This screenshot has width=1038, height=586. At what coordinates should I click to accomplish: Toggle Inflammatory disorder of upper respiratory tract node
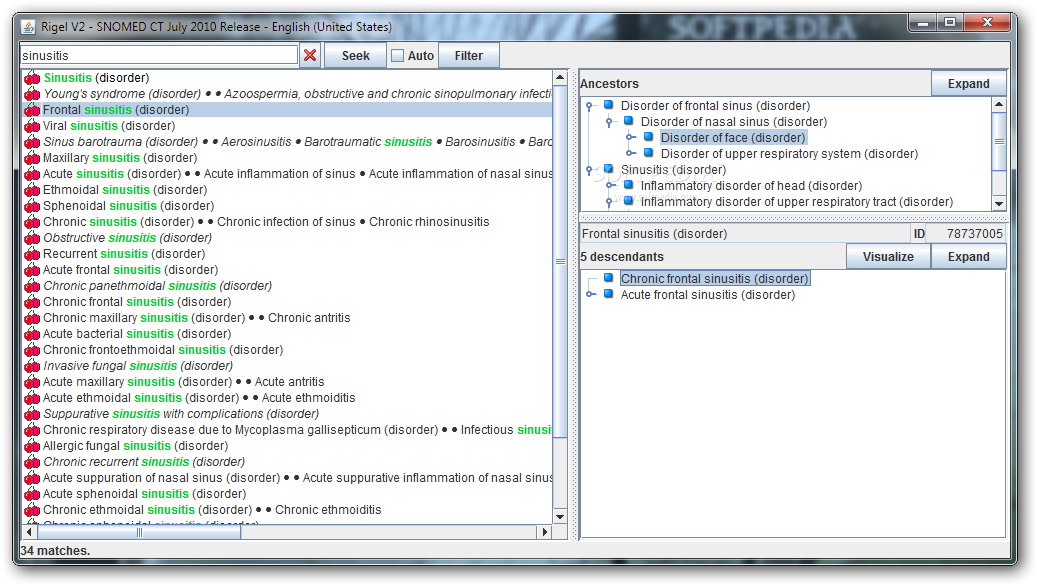click(610, 201)
